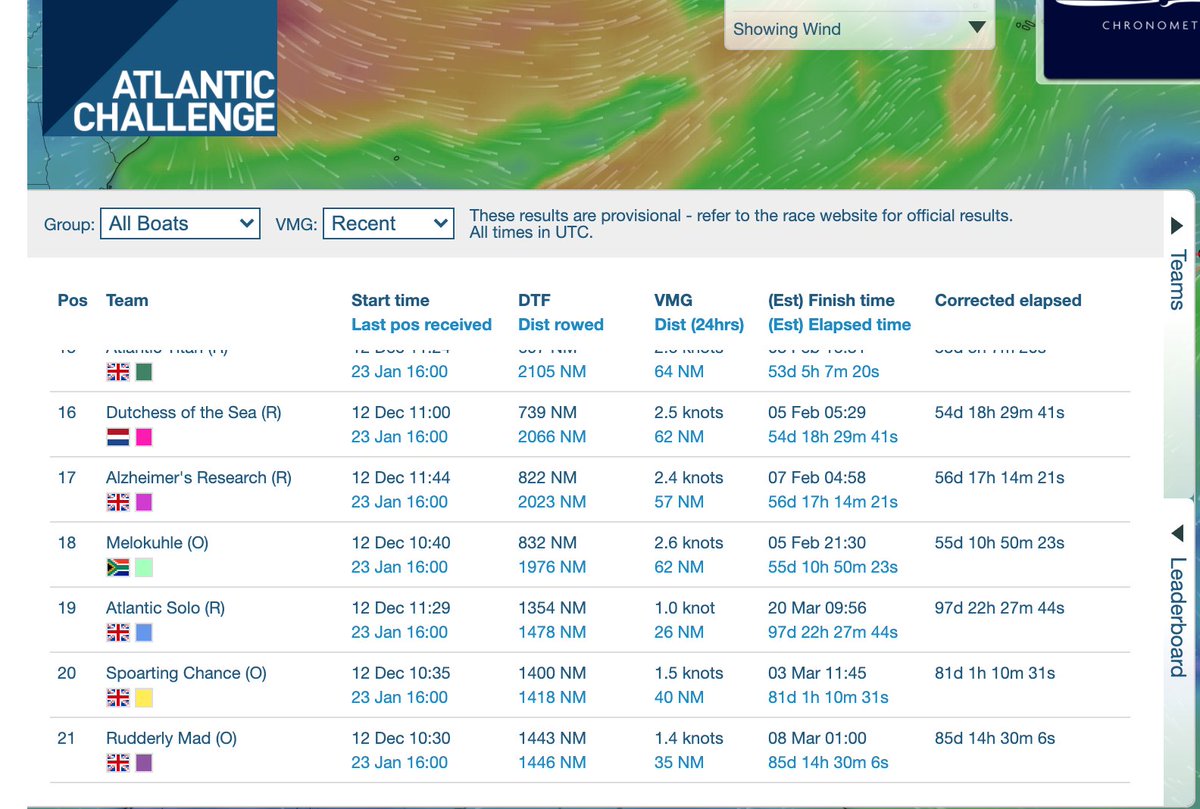The width and height of the screenshot is (1200, 809).
Task: Select team Melokuhle (O)
Action: click(x=157, y=542)
